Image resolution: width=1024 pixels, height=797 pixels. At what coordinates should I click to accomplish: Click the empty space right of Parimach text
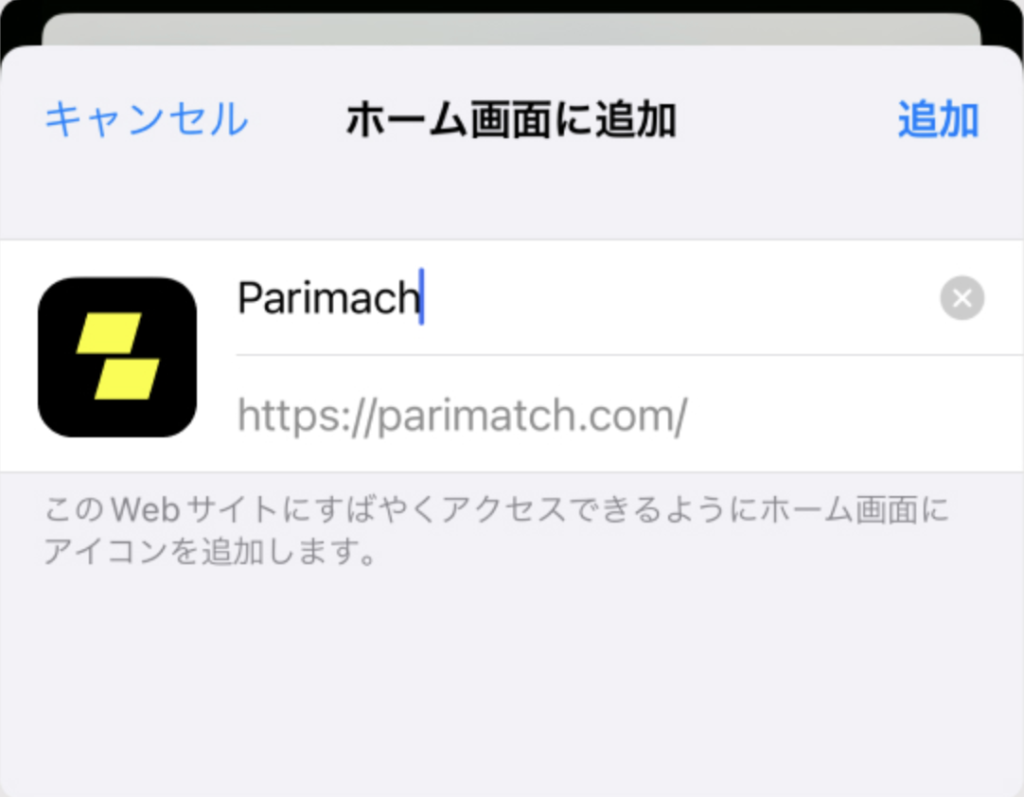[x=679, y=298]
